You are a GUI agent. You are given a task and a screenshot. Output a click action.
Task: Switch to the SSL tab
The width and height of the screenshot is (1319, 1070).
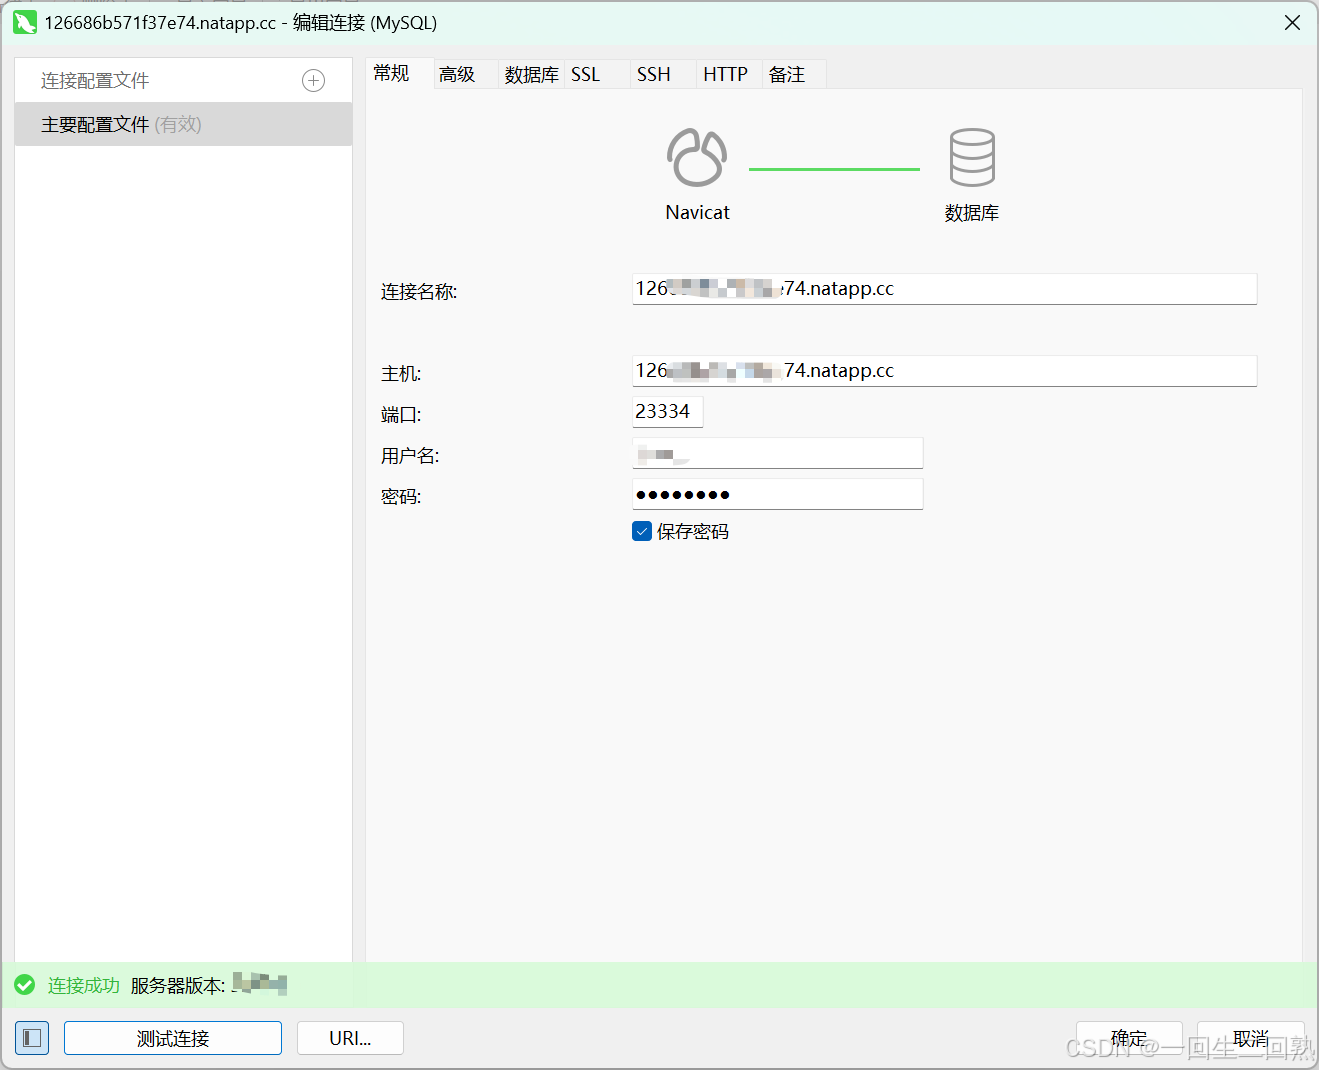pyautogui.click(x=585, y=74)
